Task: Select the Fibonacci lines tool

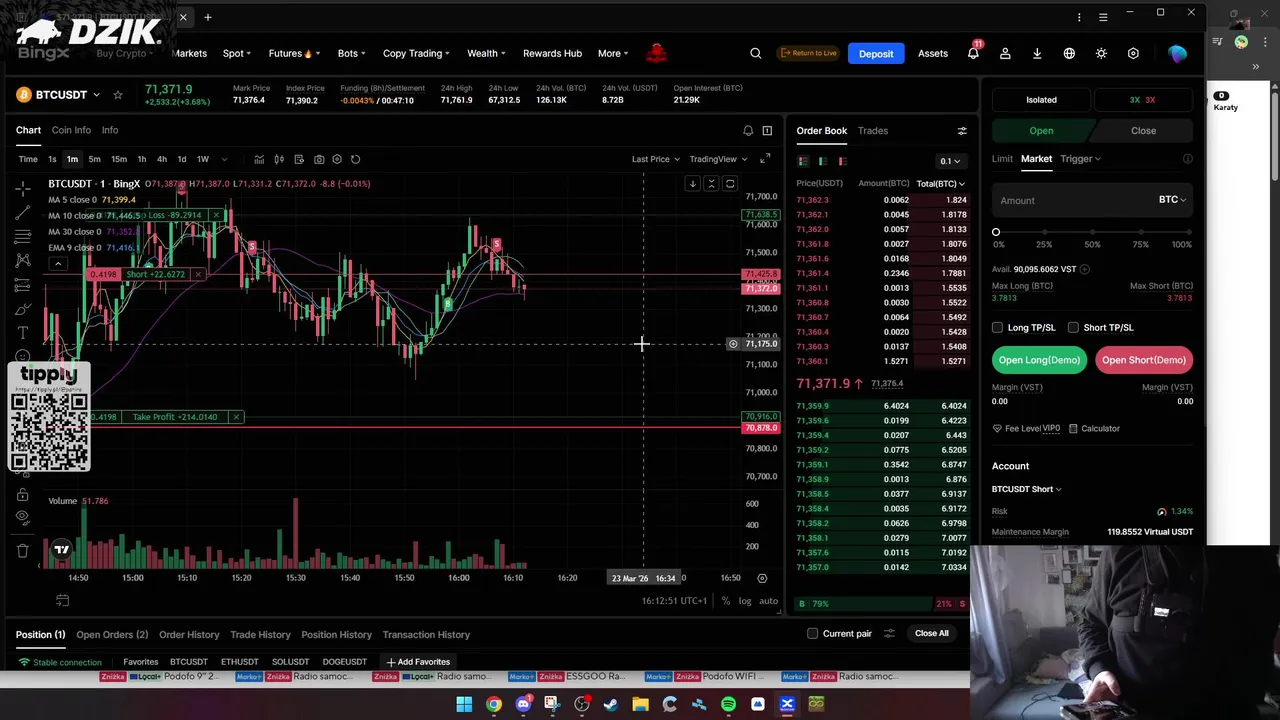Action: [x=22, y=236]
